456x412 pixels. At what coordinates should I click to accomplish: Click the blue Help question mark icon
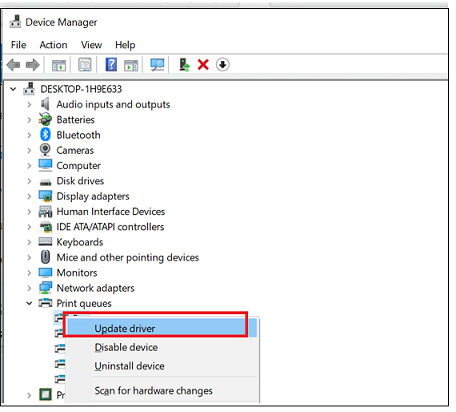pyautogui.click(x=111, y=64)
